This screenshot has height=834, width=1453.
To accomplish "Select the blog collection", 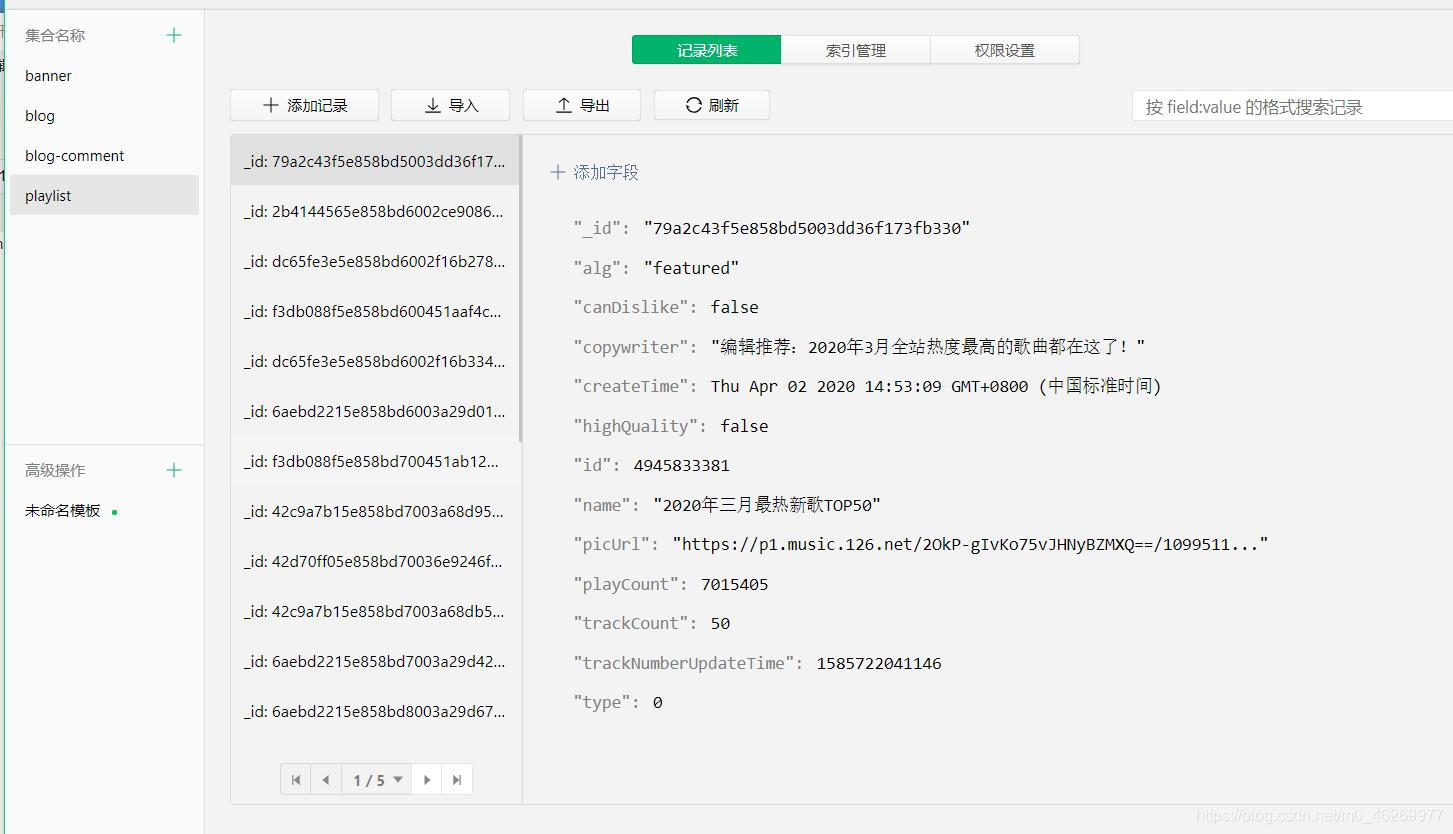I will point(104,116).
